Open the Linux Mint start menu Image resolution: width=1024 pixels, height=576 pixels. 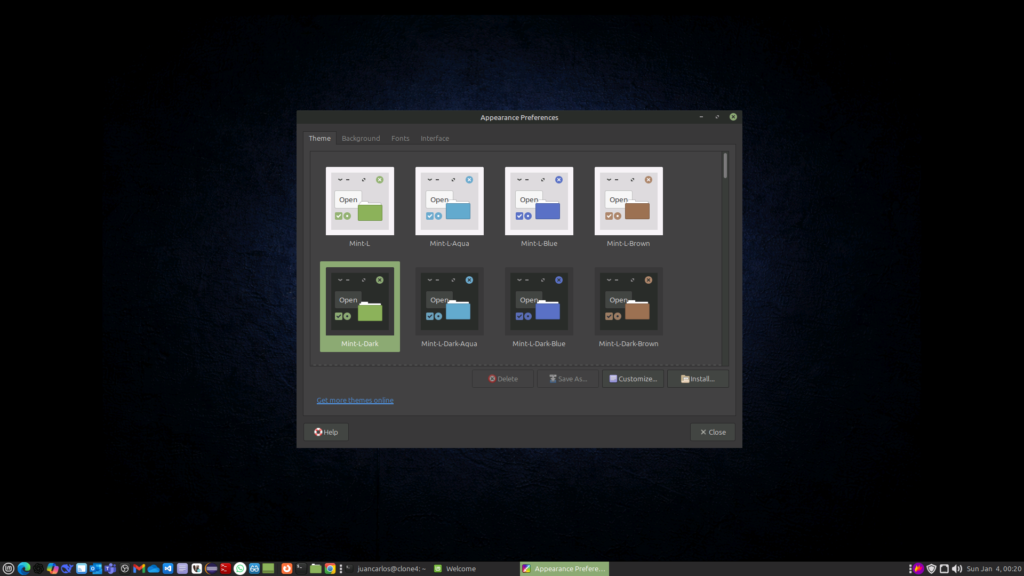pyautogui.click(x=8, y=569)
